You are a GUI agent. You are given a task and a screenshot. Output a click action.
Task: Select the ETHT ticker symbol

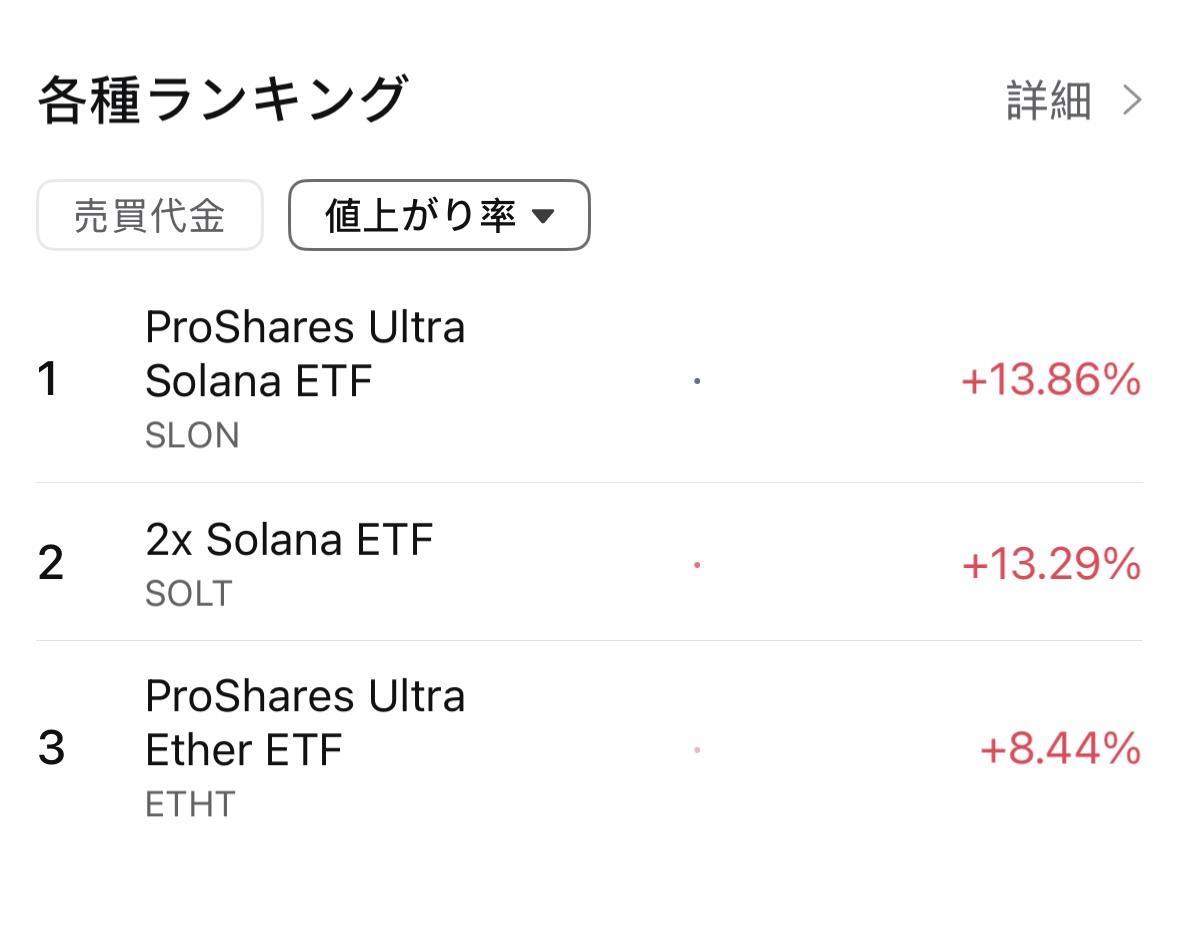tap(190, 804)
